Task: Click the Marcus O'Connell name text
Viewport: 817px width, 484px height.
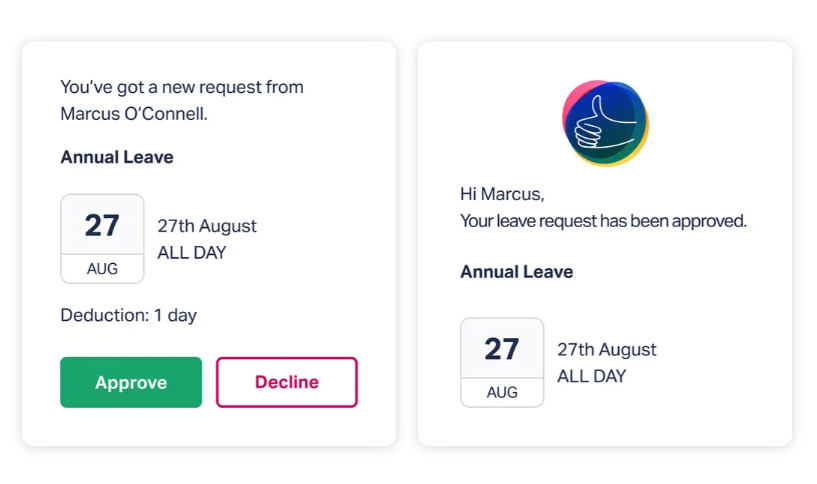Action: click(x=134, y=114)
